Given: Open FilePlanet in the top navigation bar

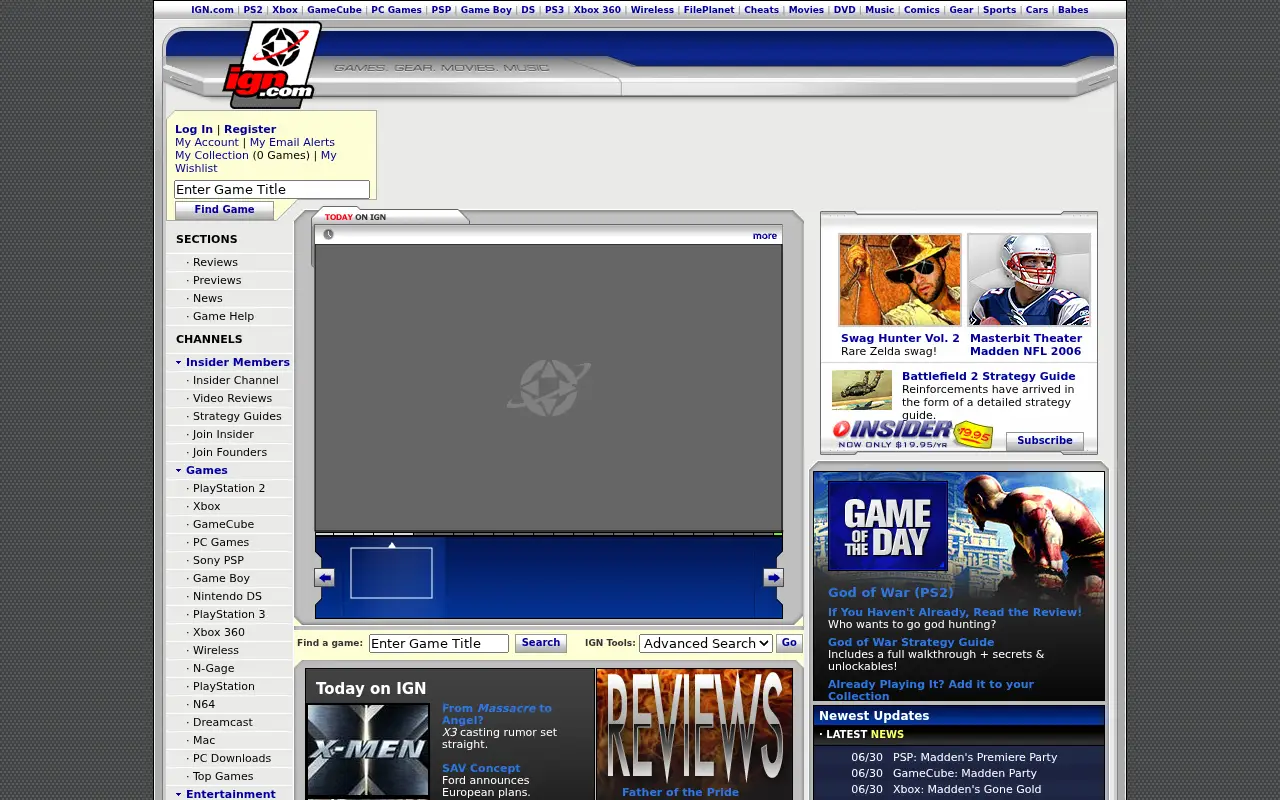Looking at the screenshot, I should pyautogui.click(x=709, y=10).
